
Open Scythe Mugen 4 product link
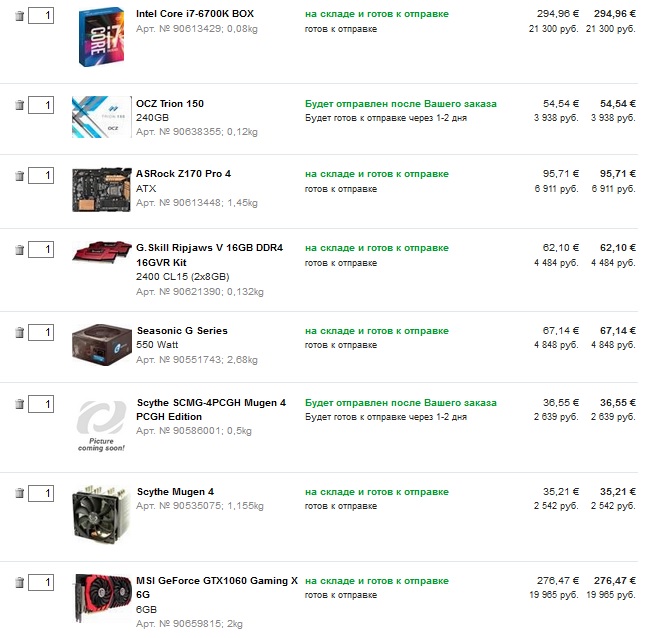[x=175, y=492]
